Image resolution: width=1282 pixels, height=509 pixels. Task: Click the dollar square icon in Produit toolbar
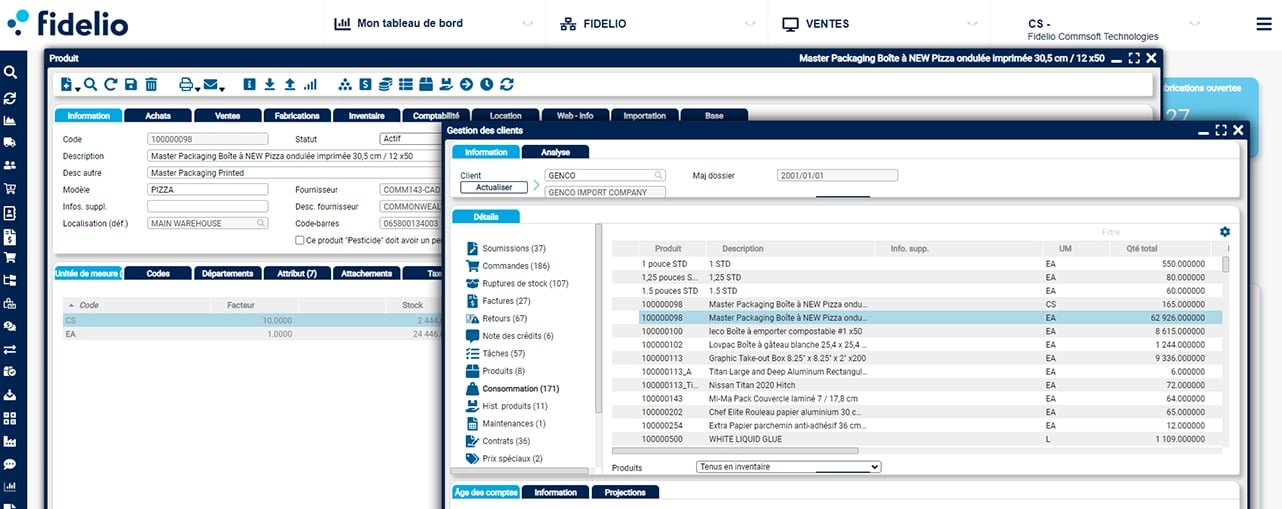pos(366,84)
